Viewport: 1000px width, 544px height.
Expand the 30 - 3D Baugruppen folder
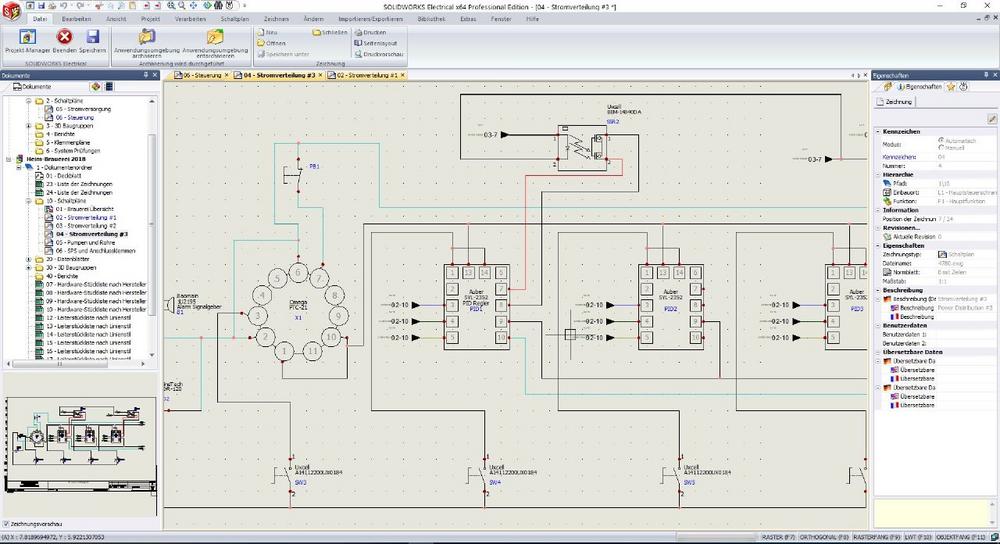pos(29,268)
